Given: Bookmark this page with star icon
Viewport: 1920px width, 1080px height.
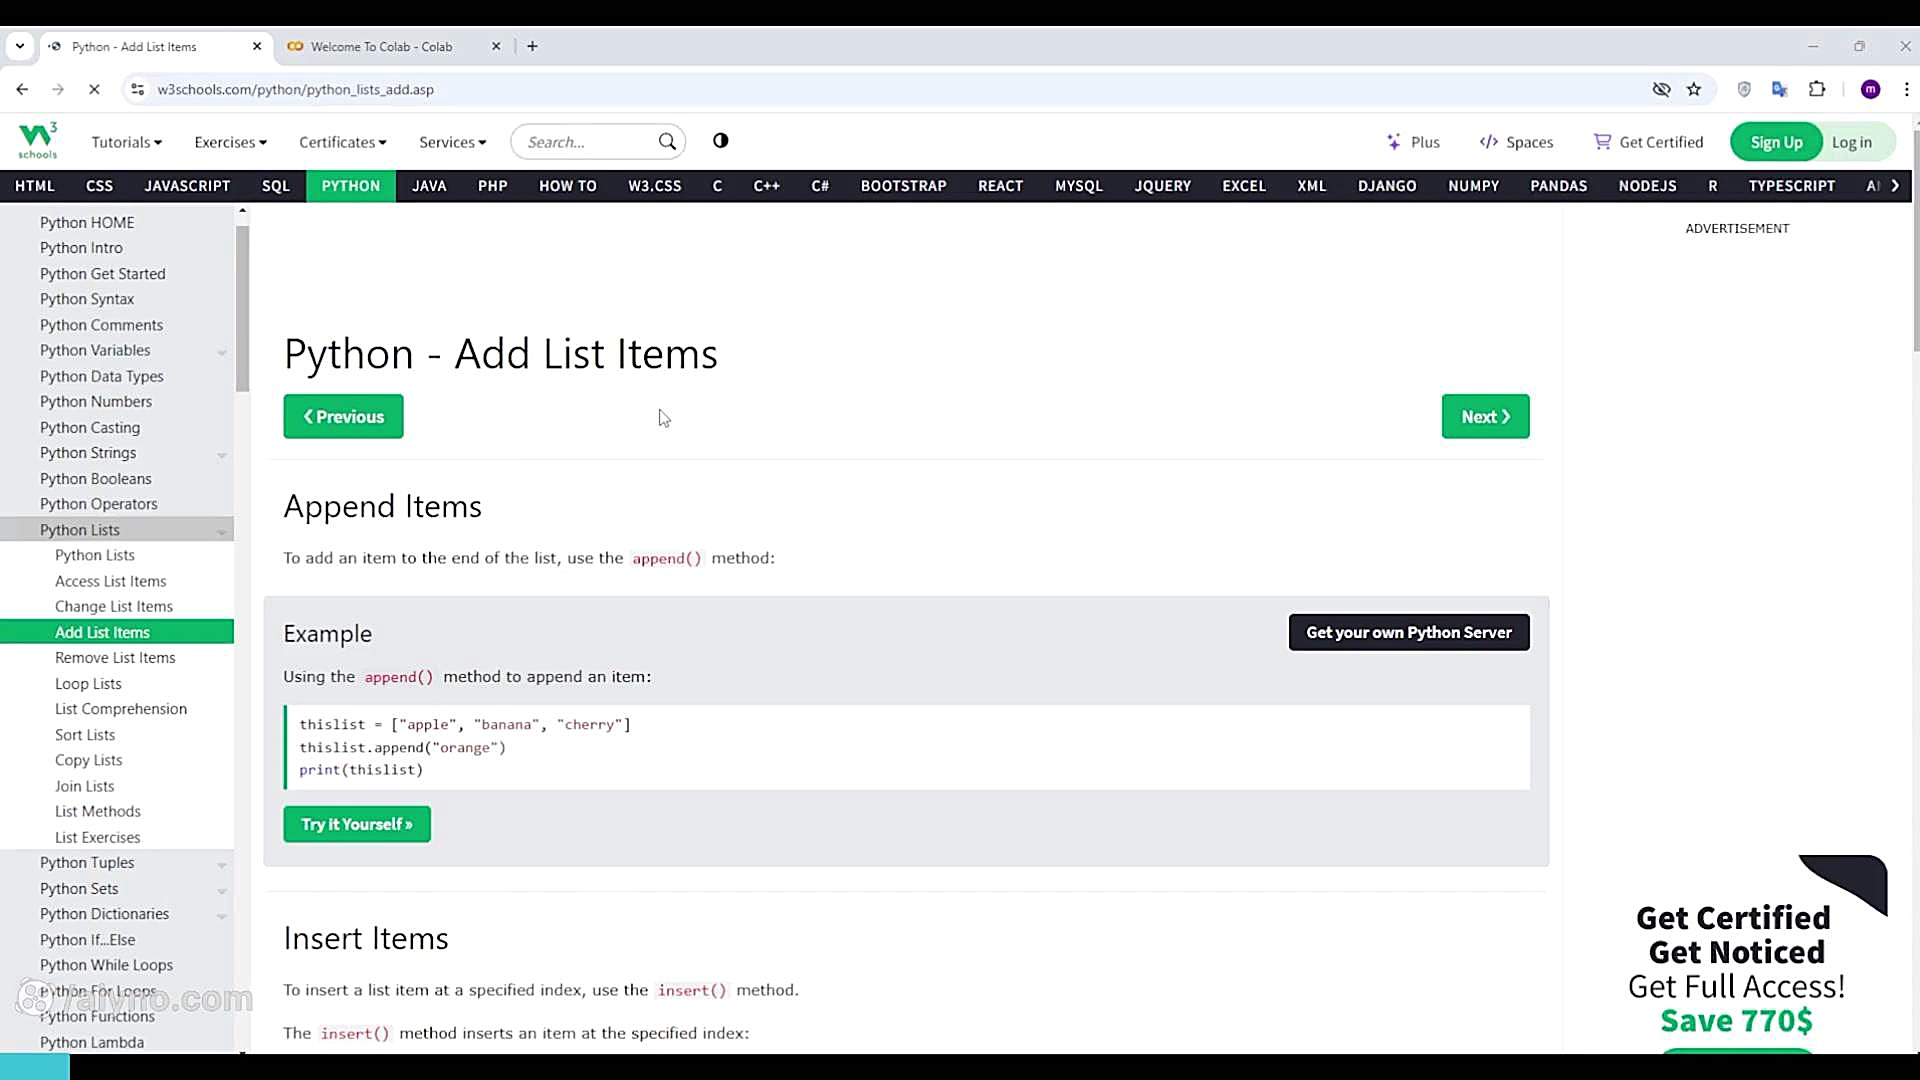Looking at the screenshot, I should pos(1694,89).
